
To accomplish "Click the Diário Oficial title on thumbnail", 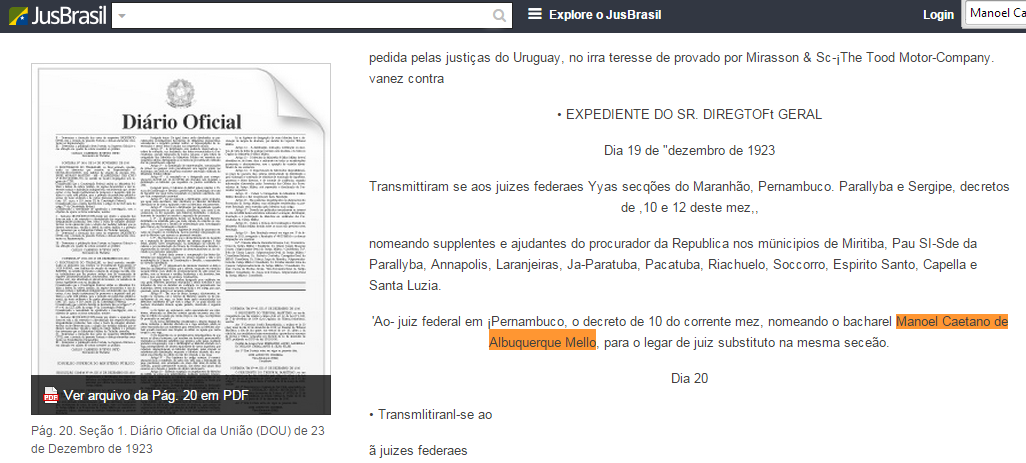I will (x=181, y=122).
